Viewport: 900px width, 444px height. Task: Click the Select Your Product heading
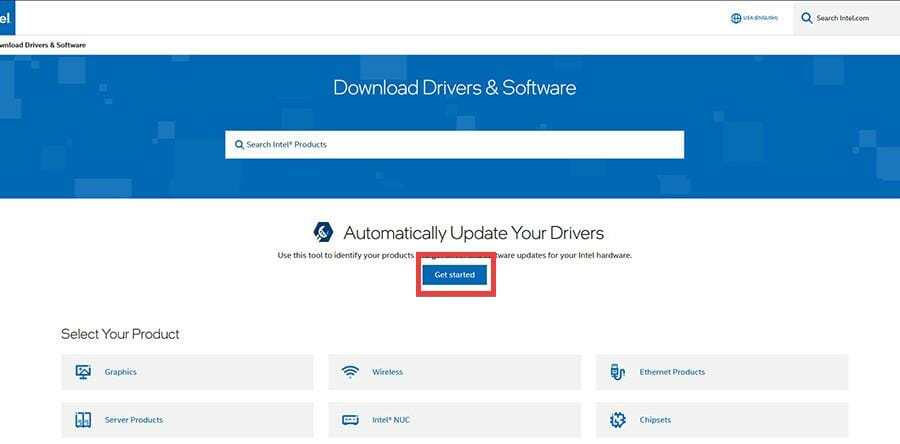[x=120, y=334]
